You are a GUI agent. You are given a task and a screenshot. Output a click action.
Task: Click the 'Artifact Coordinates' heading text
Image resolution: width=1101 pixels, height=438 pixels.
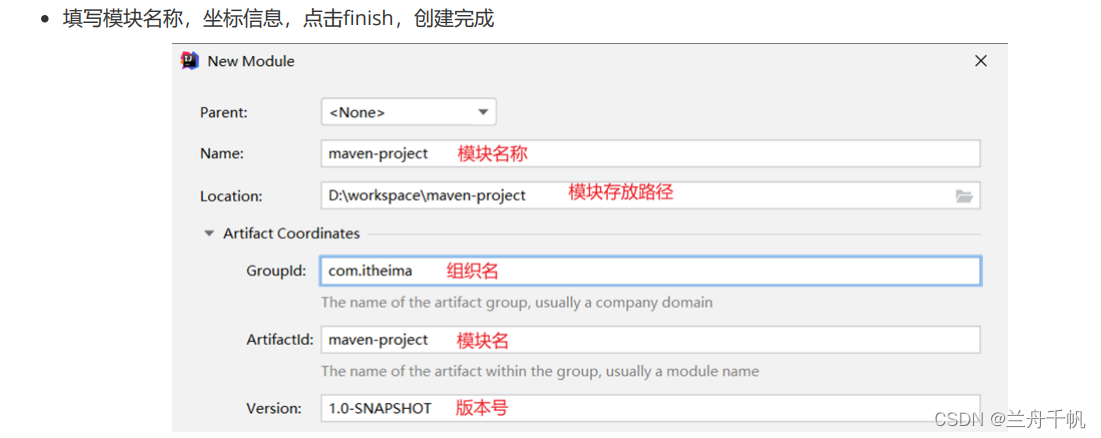coord(291,234)
